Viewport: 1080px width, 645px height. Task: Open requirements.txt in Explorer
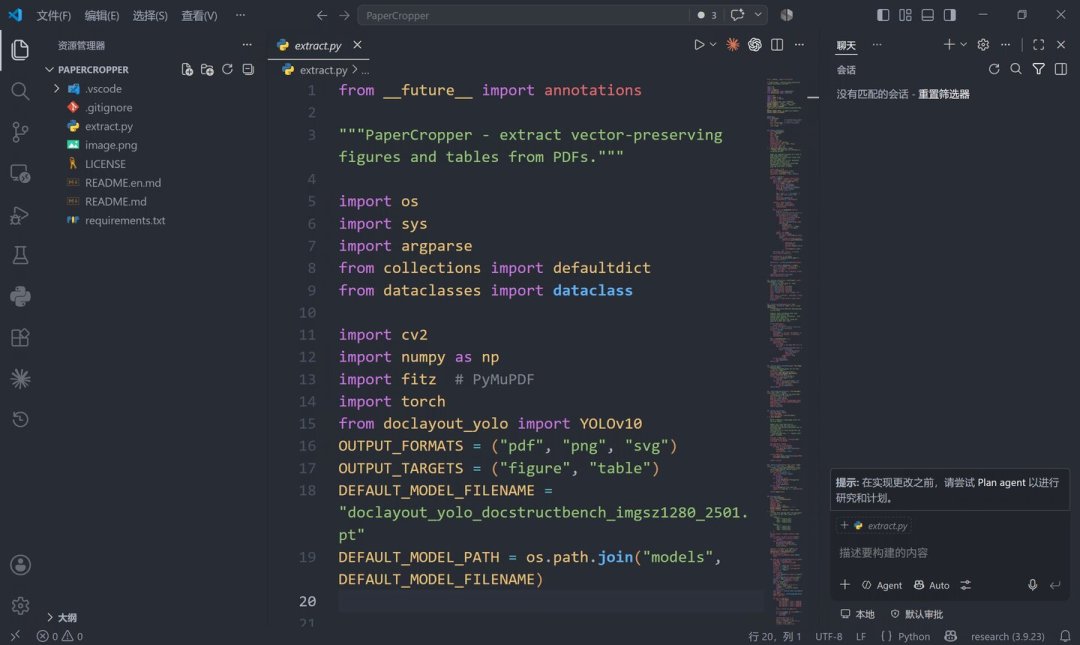(125, 221)
